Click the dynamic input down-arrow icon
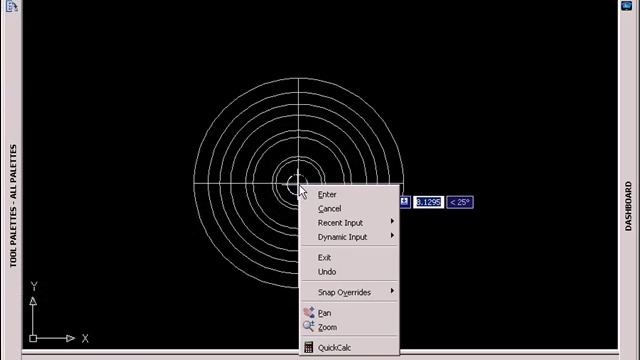The height and width of the screenshot is (360, 640). [x=405, y=202]
